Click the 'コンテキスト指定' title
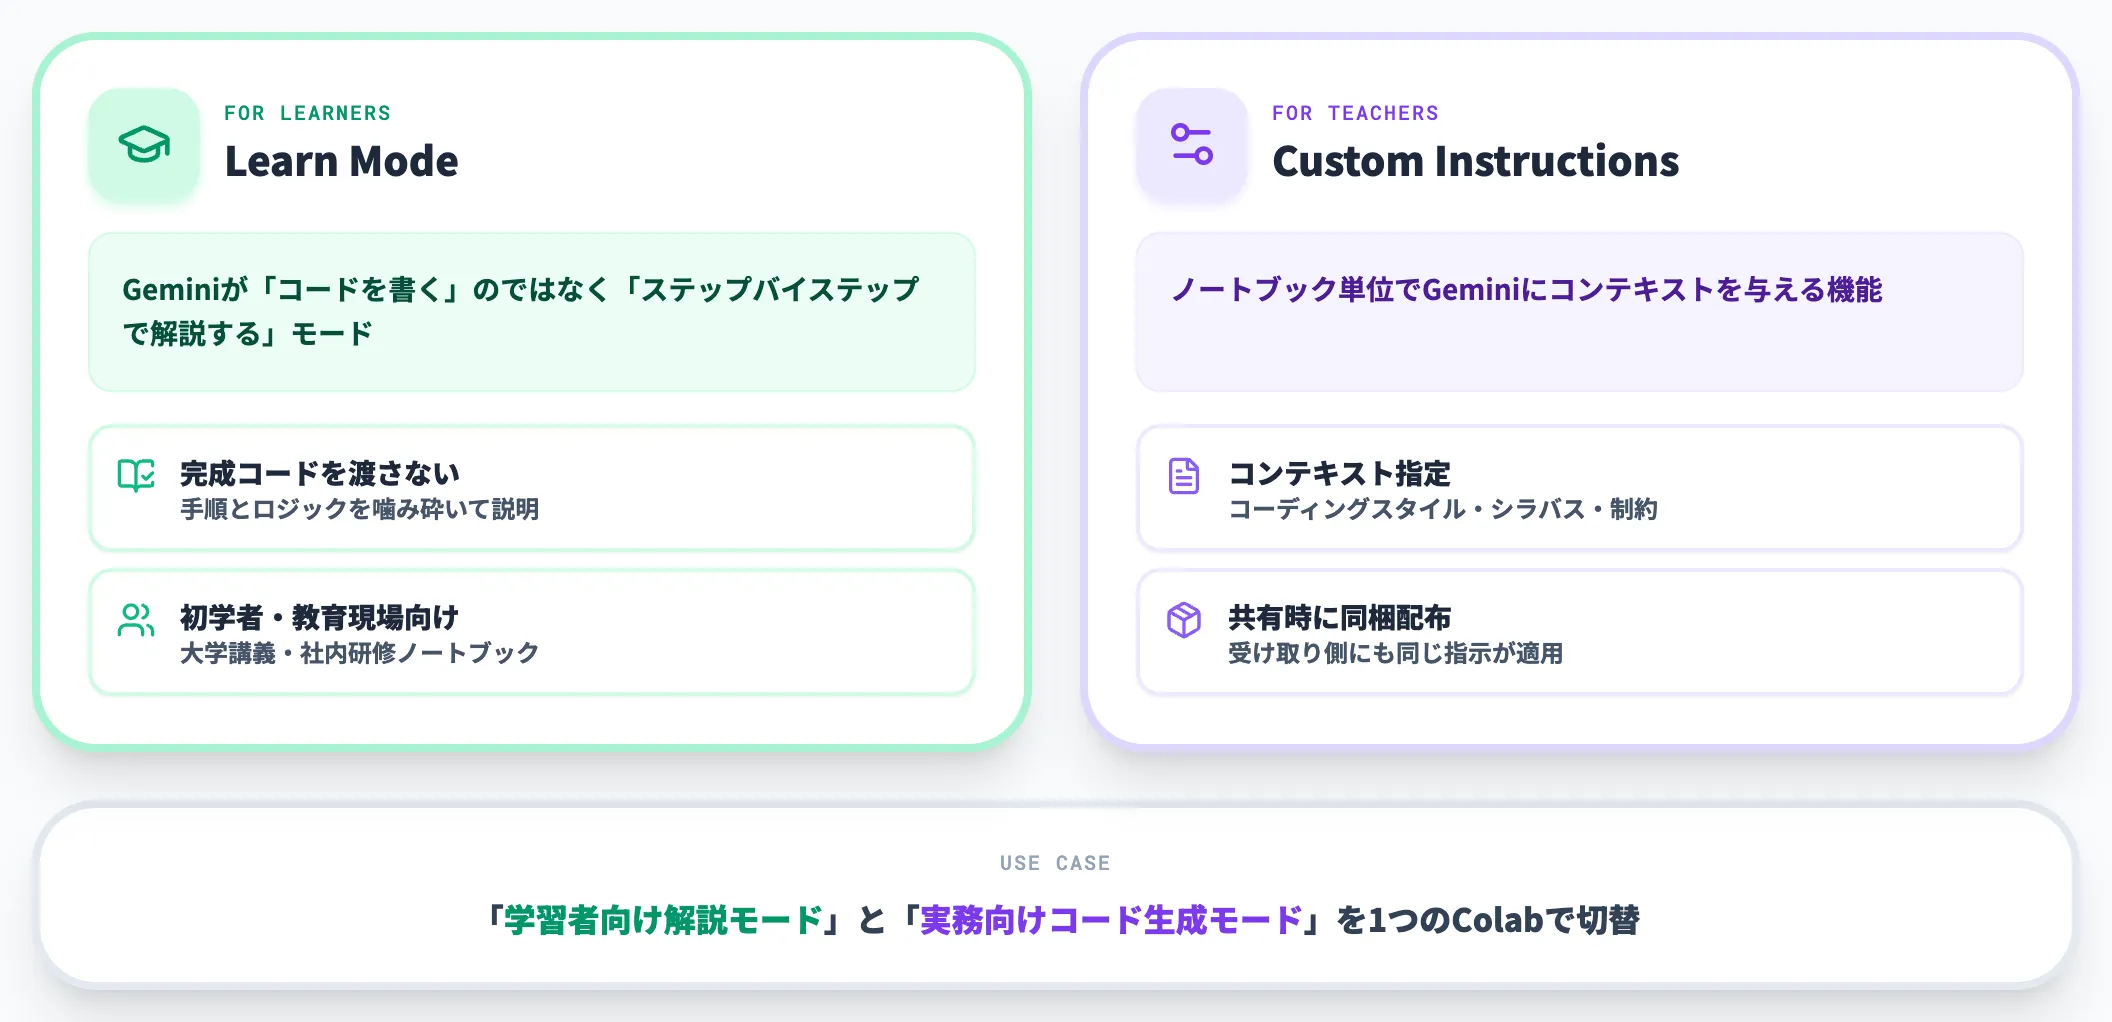 click(x=1339, y=473)
